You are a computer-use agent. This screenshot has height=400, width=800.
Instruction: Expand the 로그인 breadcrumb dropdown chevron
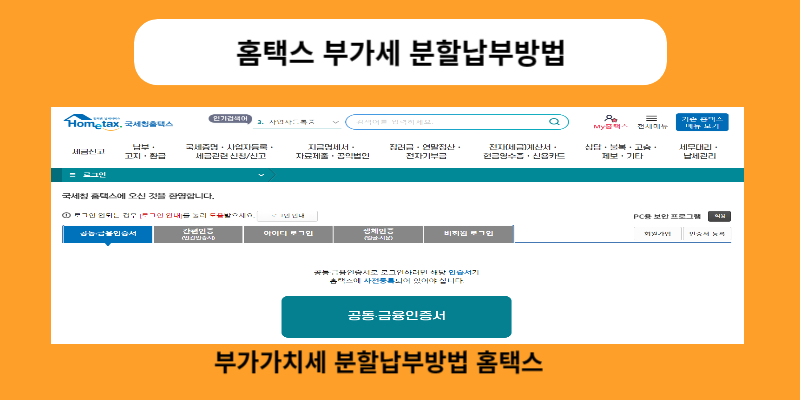[x=261, y=175]
